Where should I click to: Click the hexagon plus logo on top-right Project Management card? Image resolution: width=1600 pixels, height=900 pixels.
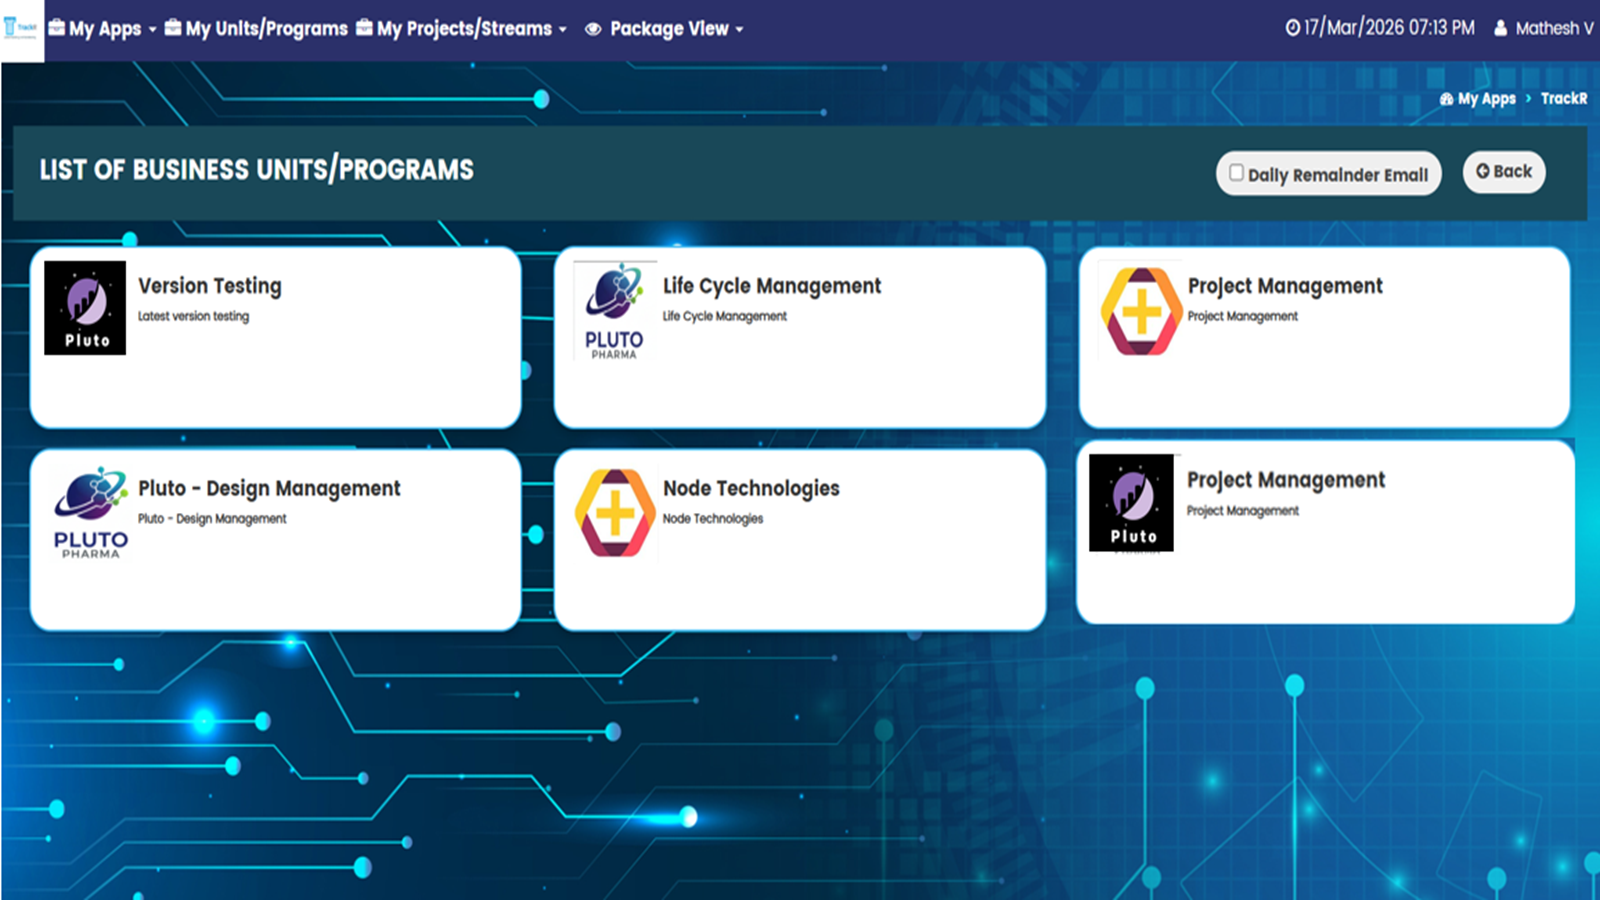[x=1140, y=312]
